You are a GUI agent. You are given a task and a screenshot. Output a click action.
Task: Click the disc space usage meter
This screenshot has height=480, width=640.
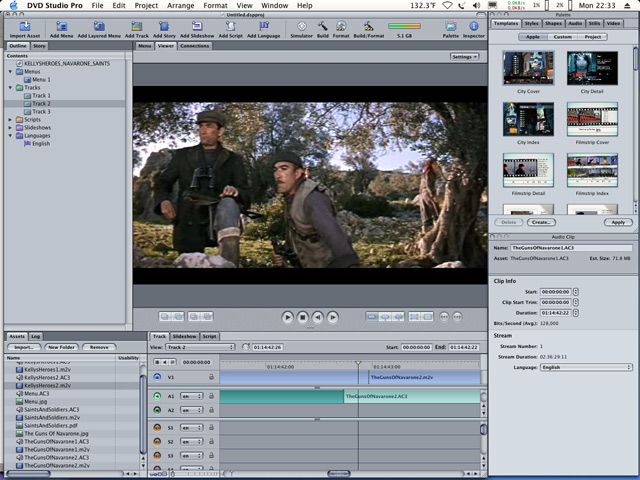pyautogui.click(x=404, y=26)
